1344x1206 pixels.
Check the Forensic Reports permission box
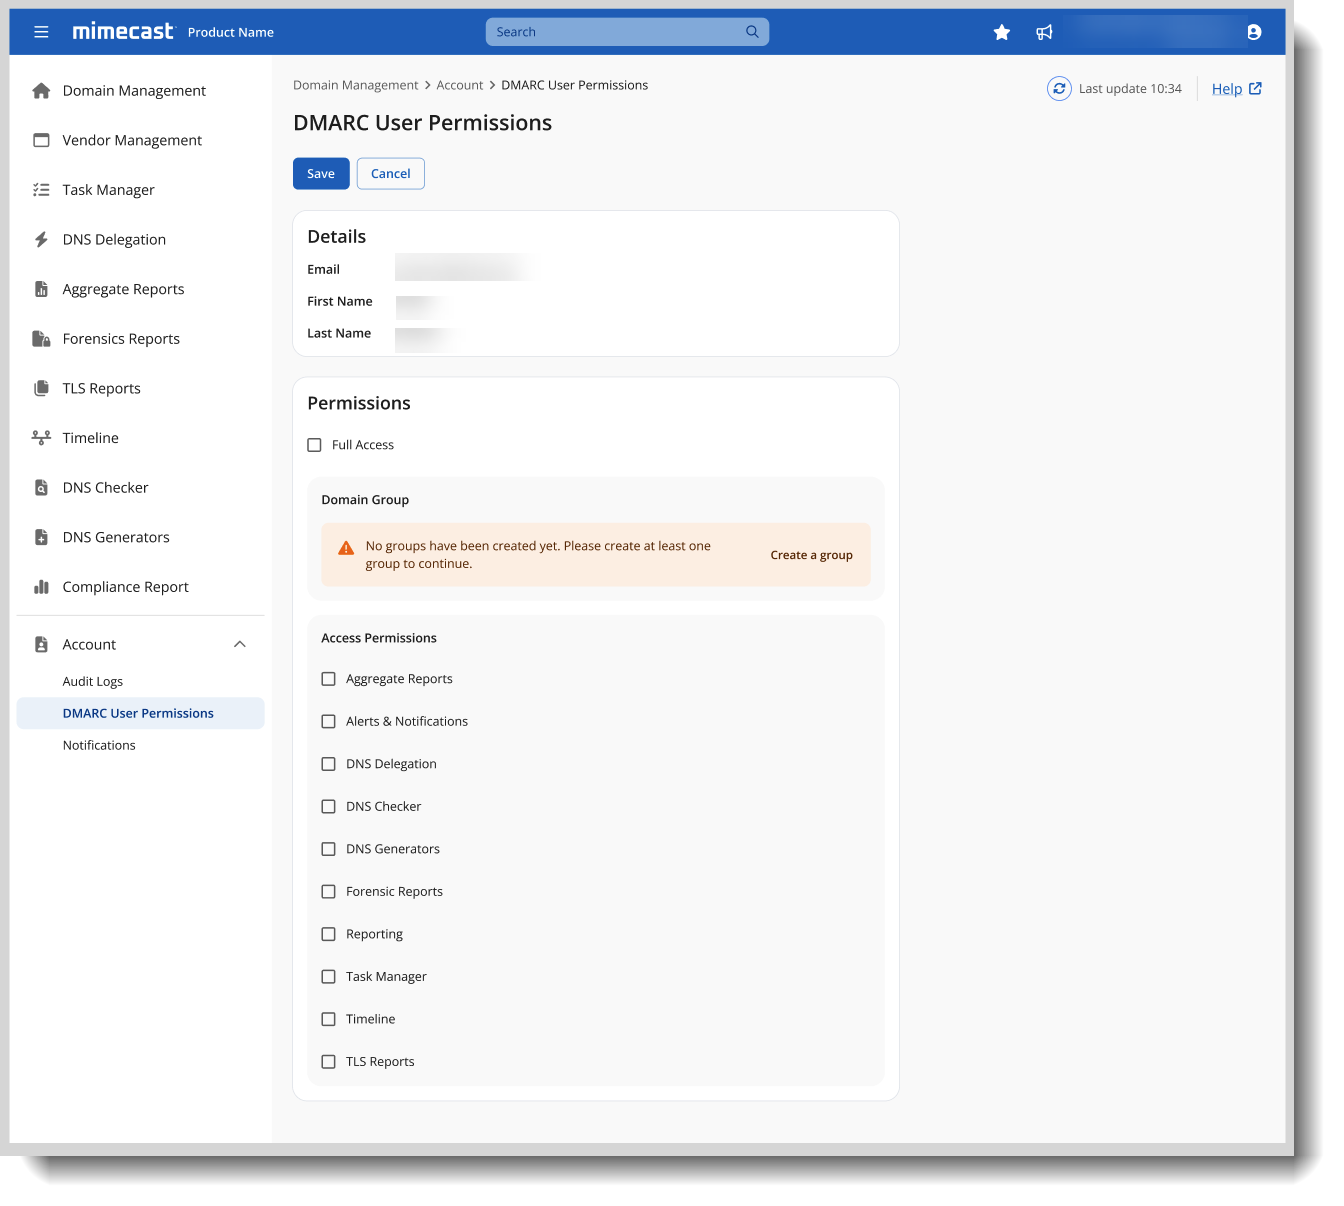coord(328,892)
